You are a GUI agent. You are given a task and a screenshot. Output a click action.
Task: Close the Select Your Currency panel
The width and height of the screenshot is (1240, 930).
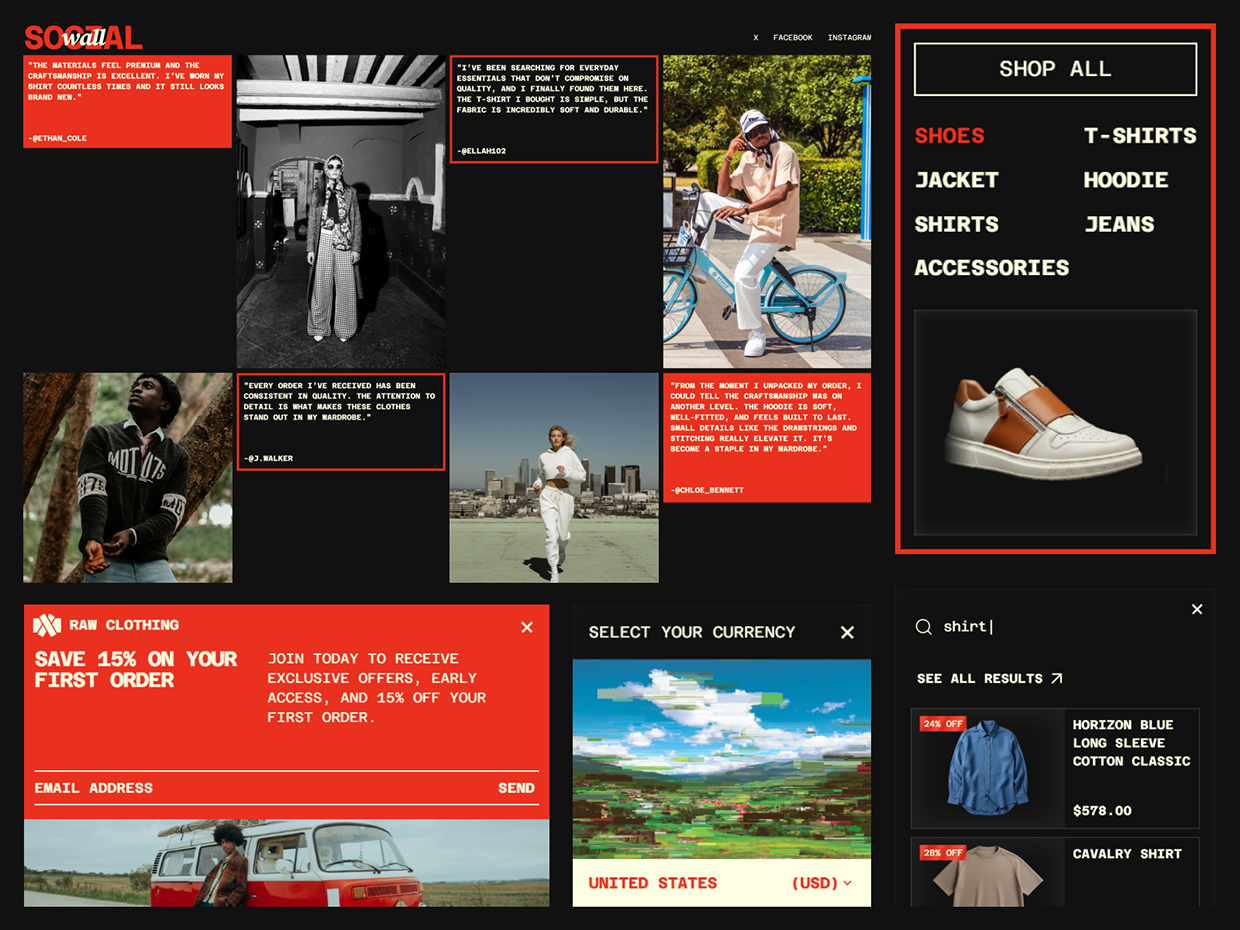847,632
